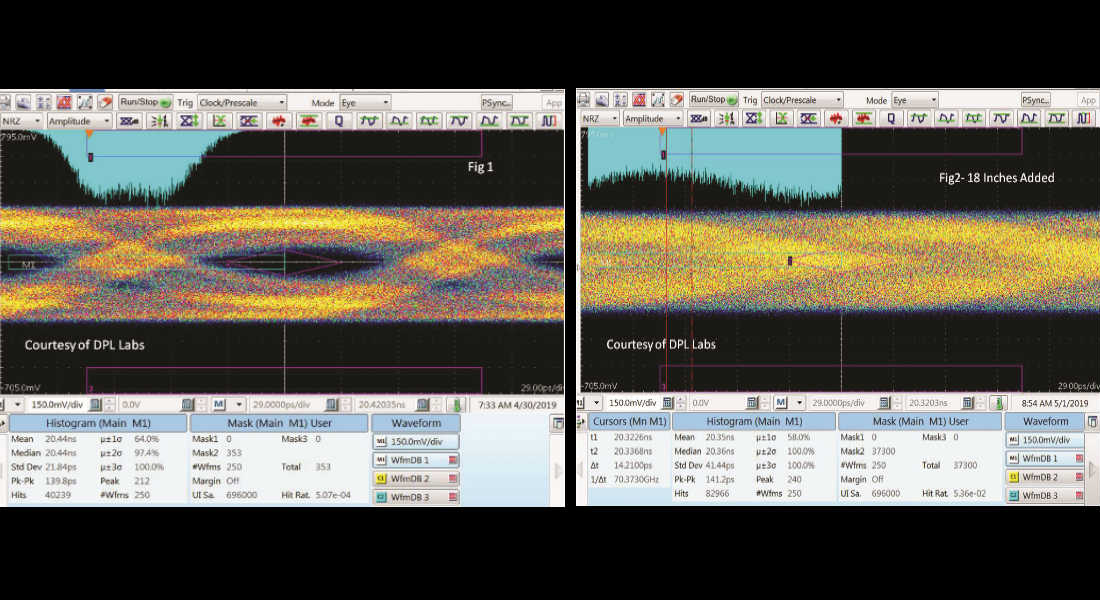Click the print icon in Fig 2 top toolbar
Viewport: 1100px width, 600px height.
pyautogui.click(x=584, y=100)
